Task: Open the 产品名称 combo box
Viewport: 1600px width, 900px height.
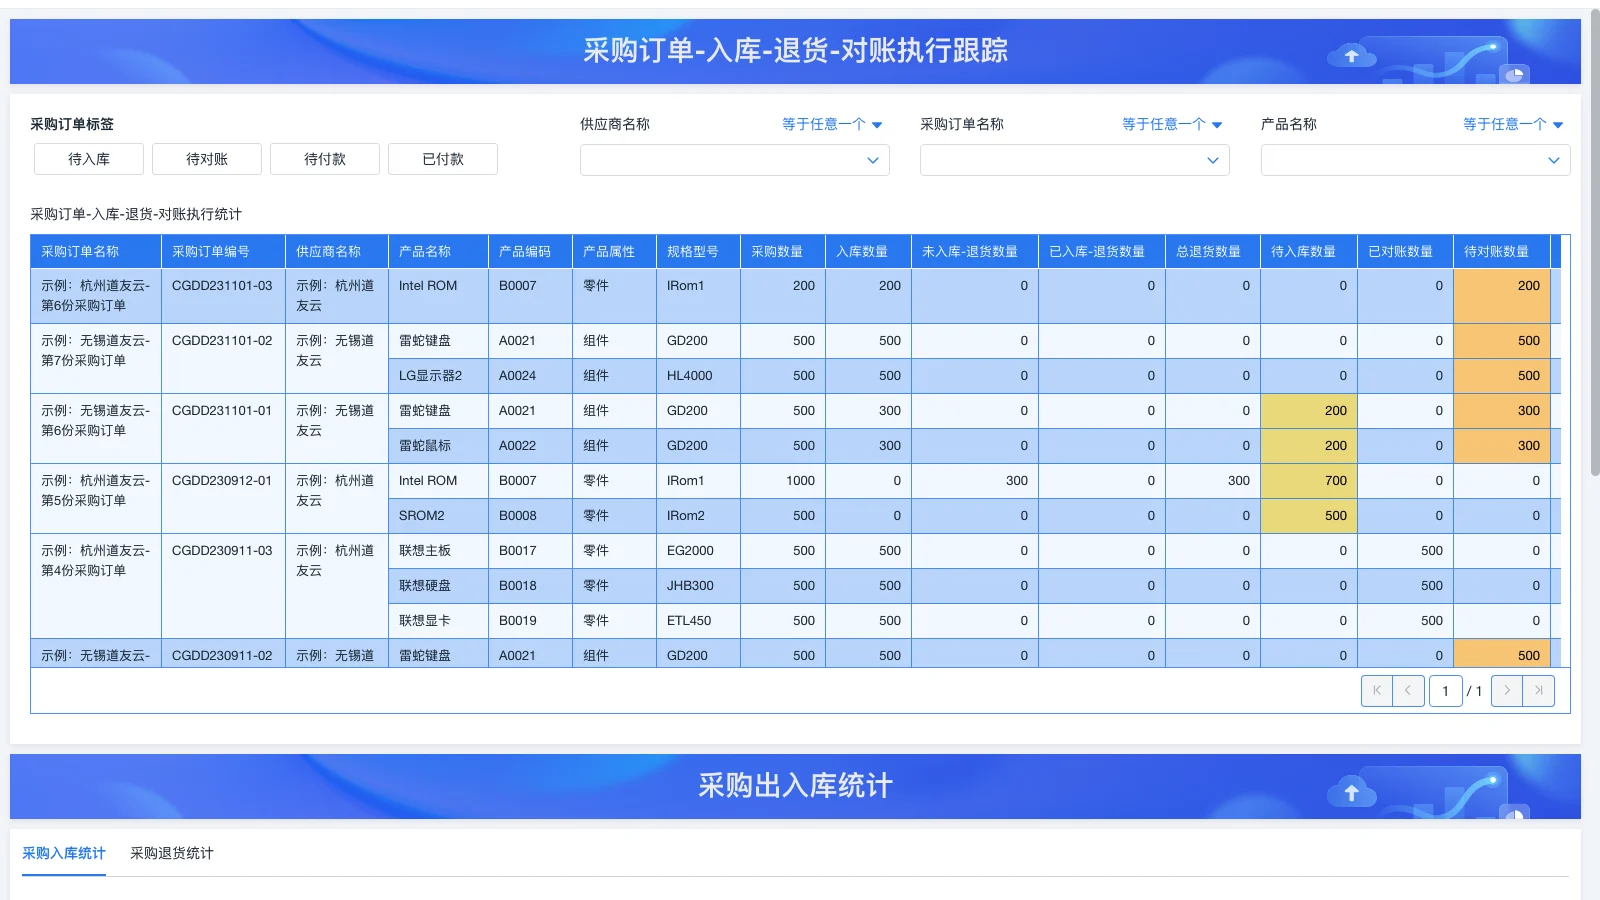Action: coord(1415,160)
